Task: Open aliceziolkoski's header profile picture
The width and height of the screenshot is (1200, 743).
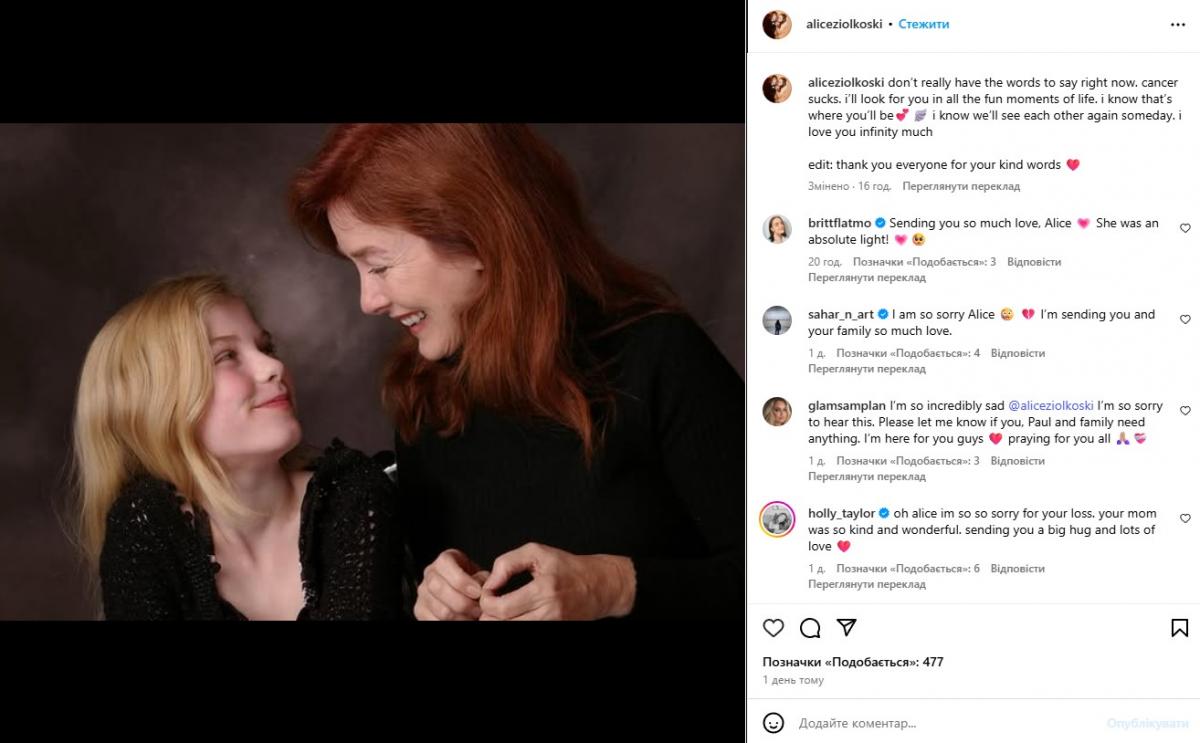Action: click(777, 24)
